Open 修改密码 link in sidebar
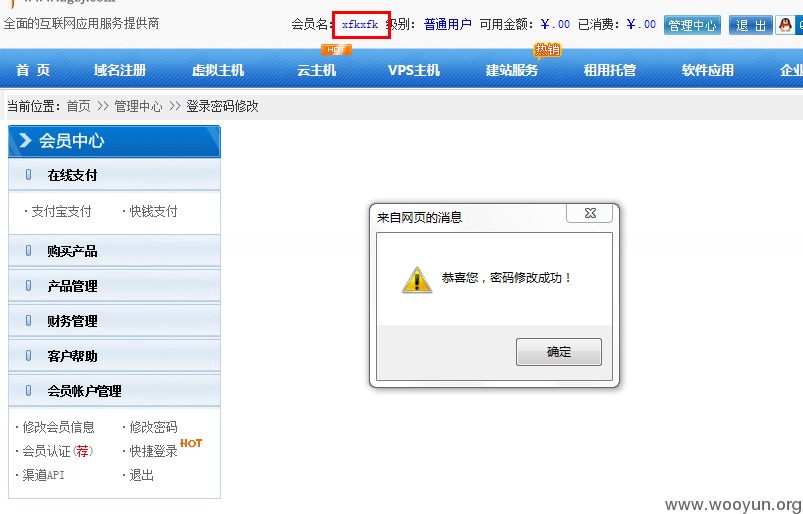 (153, 427)
